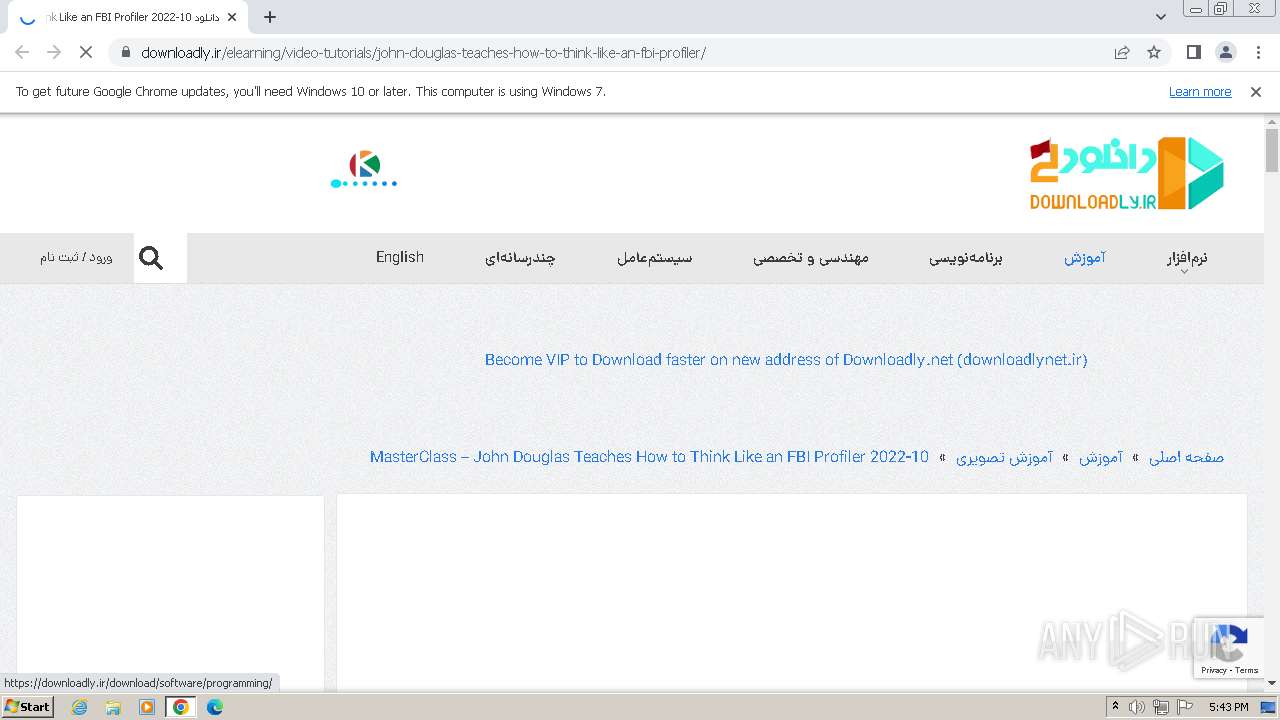Open the network tray icon

pyautogui.click(x=1161, y=707)
